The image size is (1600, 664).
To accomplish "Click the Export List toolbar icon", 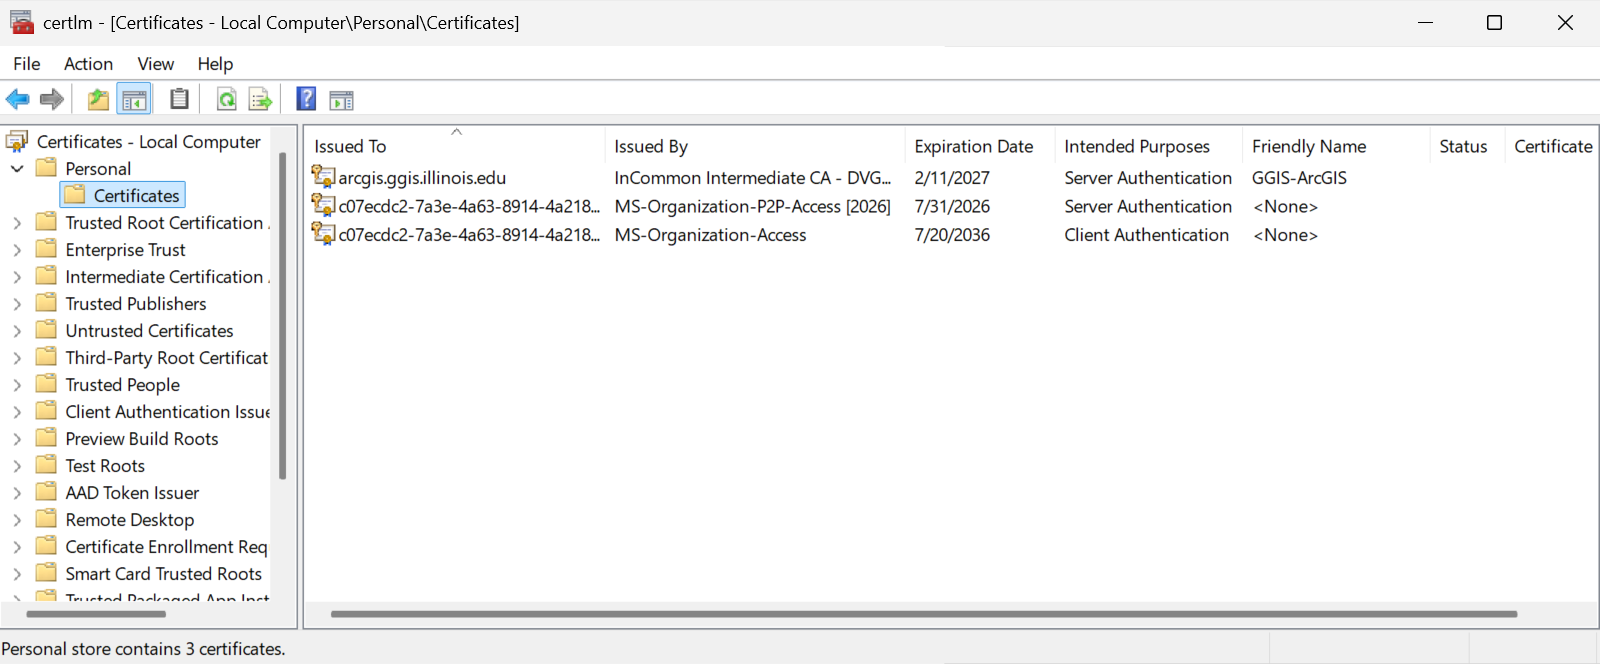I will 260,99.
